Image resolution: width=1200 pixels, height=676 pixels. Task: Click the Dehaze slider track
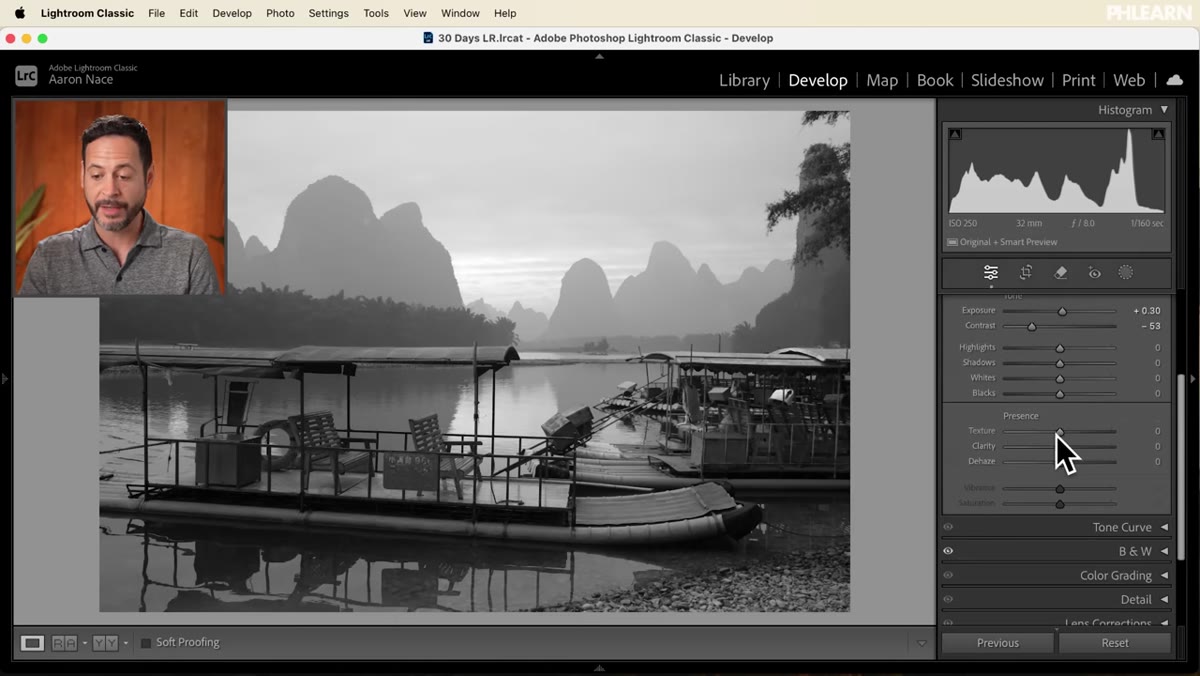[x=1059, y=462]
